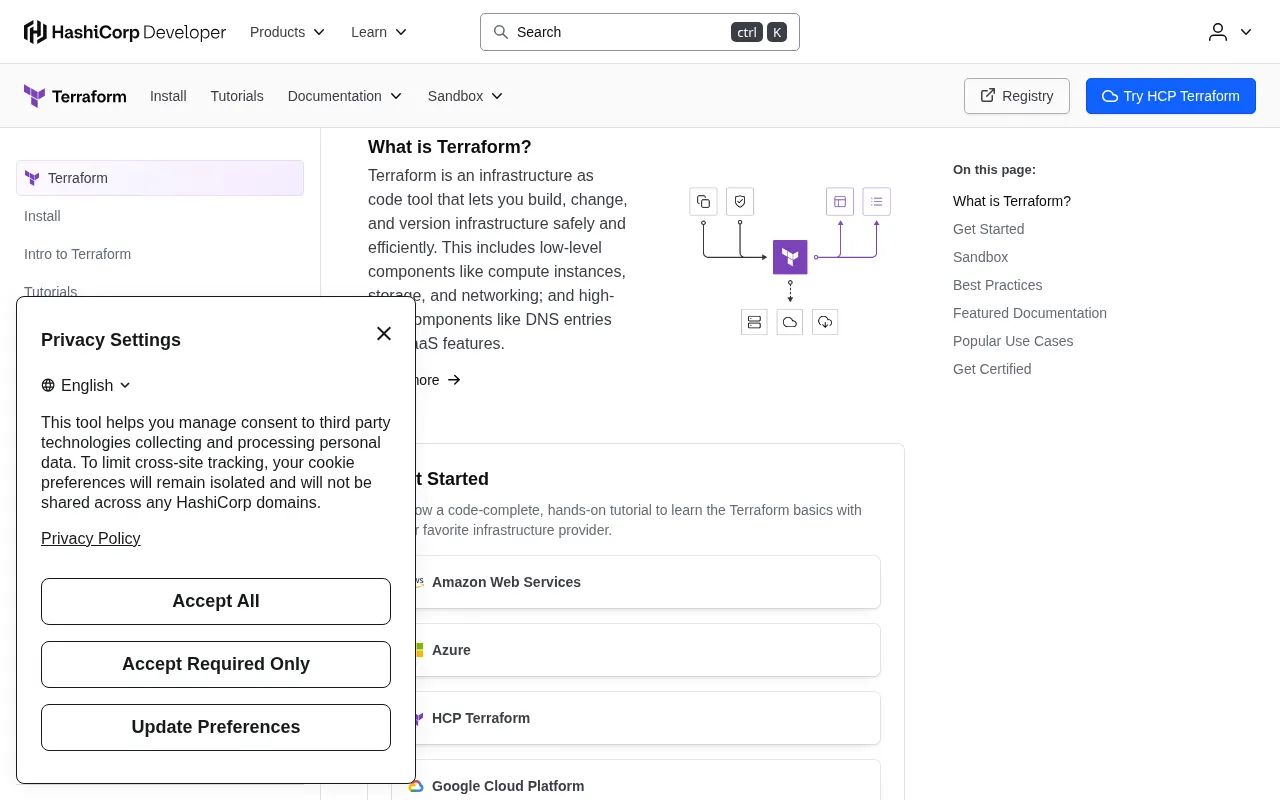
Task: Click the Accept All button
Action: click(216, 601)
